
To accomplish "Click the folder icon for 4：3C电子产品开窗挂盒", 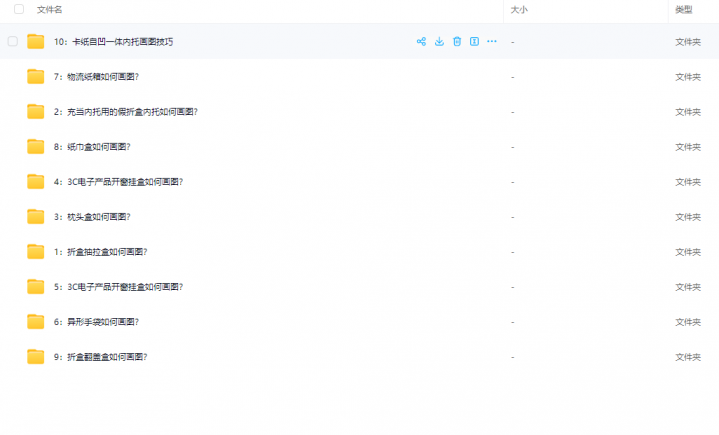I will [36, 182].
